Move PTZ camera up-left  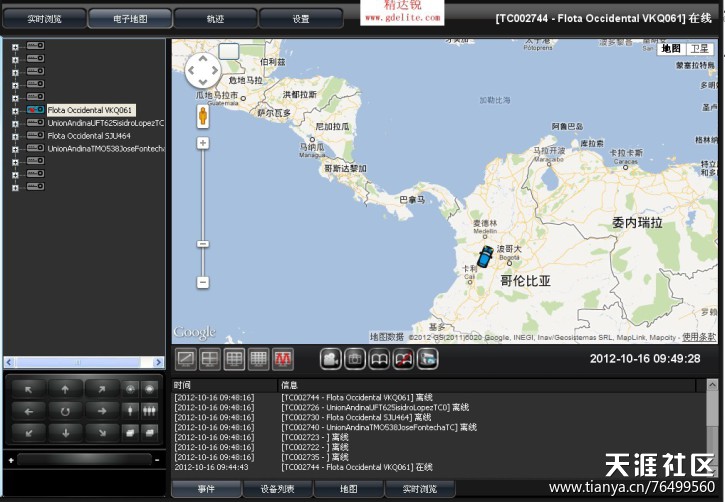pyautogui.click(x=29, y=390)
